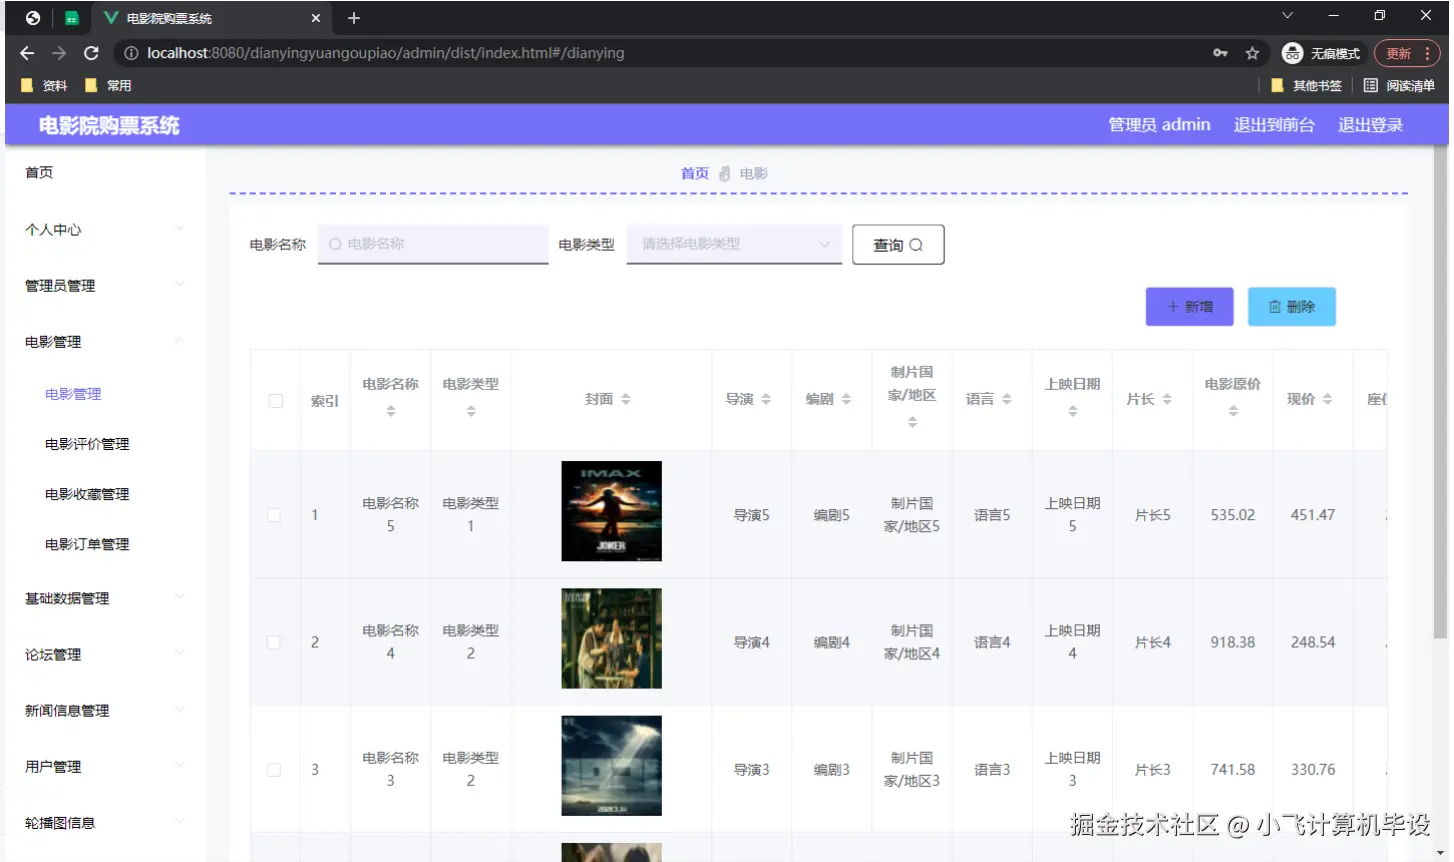Open the 其他书签 folder

[1306, 85]
